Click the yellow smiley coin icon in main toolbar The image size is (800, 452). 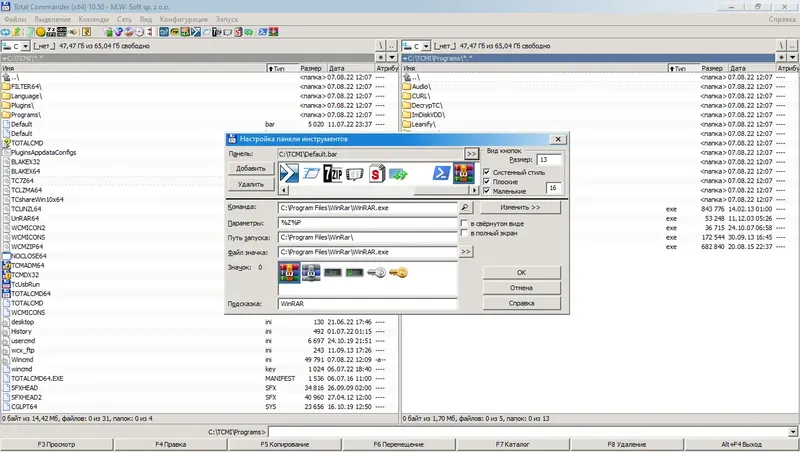pyautogui.click(x=40, y=32)
